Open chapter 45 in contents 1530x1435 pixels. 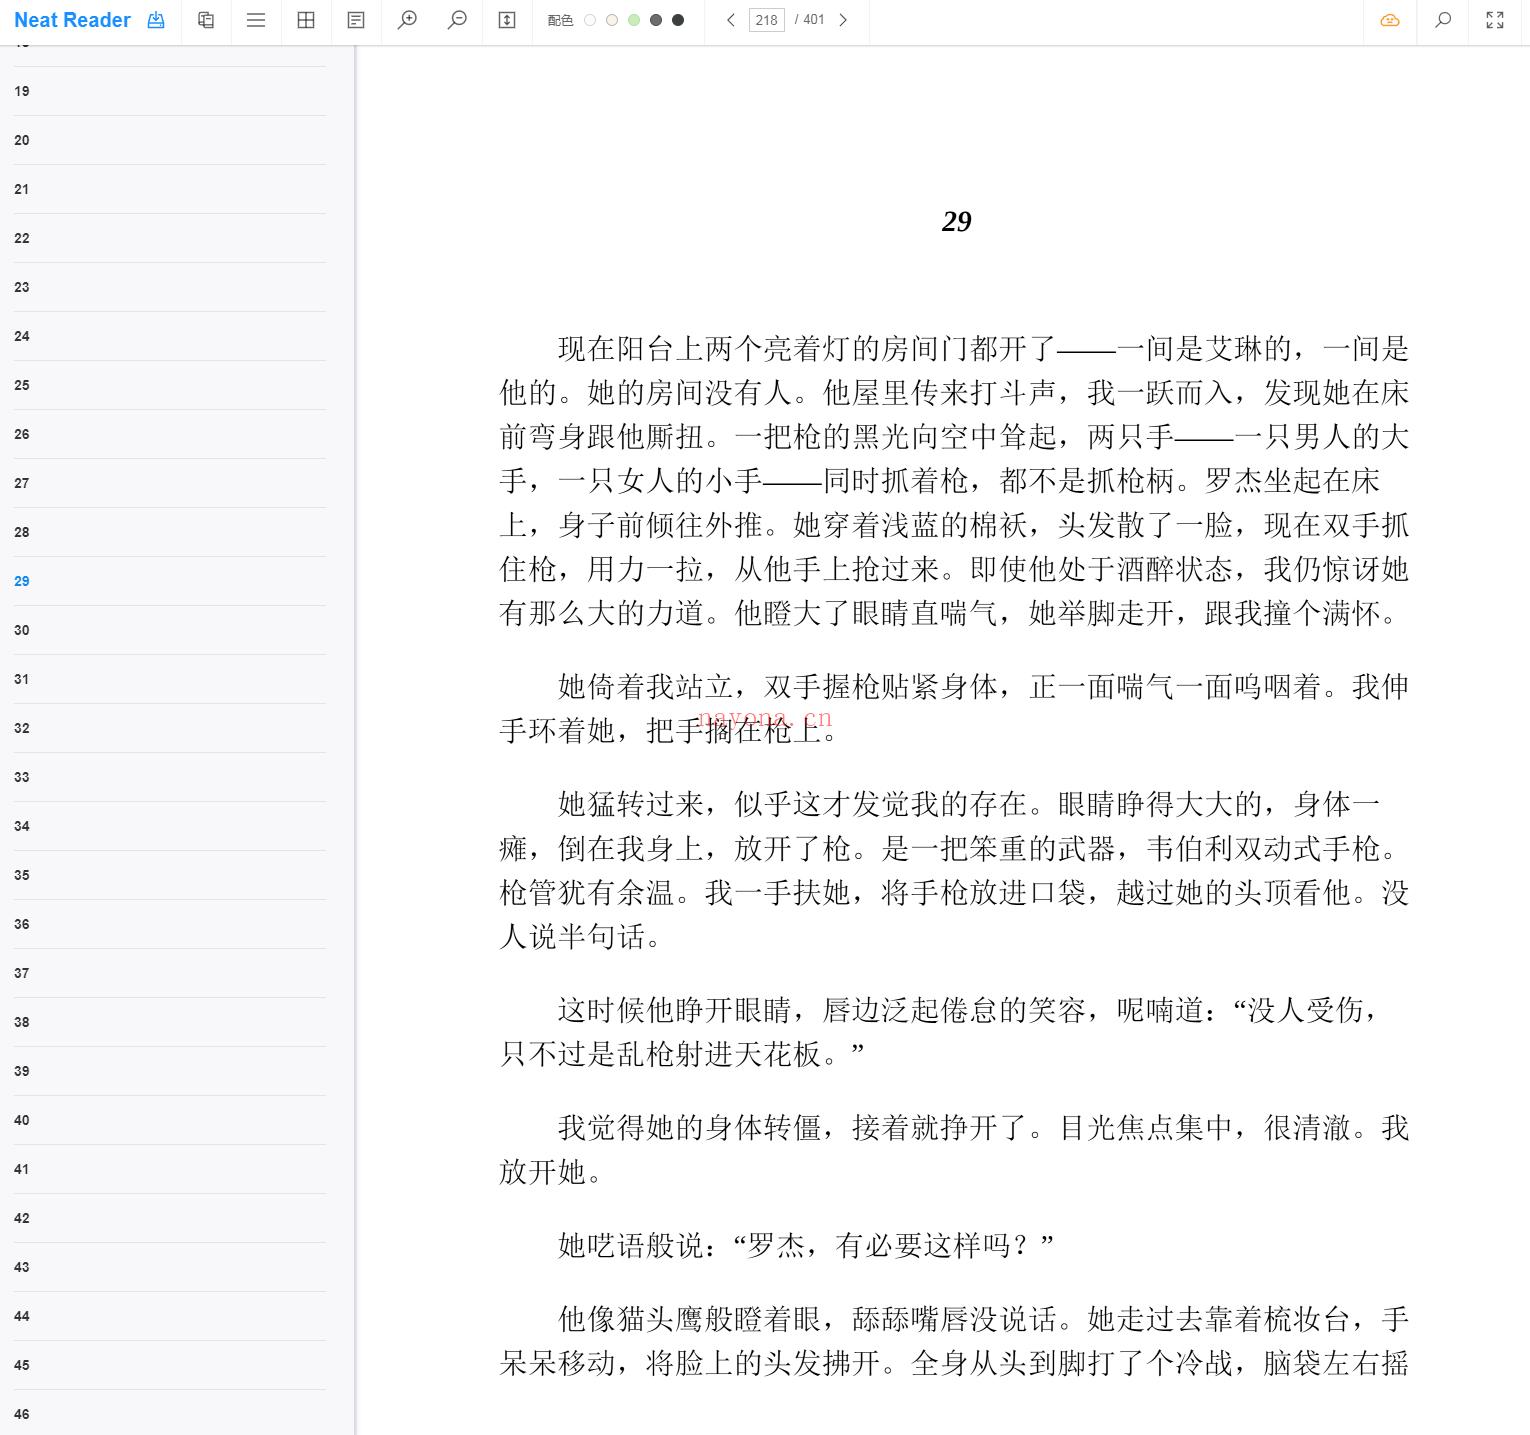[x=170, y=1365]
